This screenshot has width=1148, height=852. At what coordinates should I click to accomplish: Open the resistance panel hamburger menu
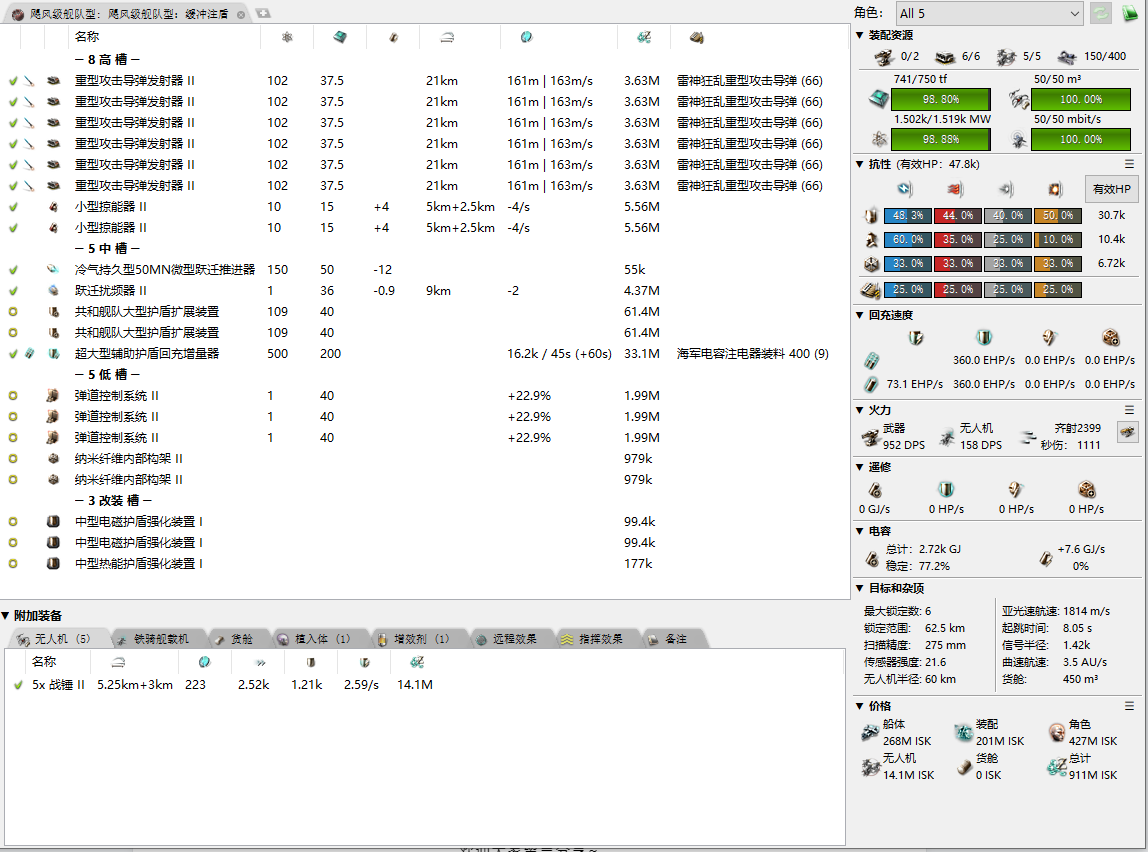click(x=1129, y=164)
